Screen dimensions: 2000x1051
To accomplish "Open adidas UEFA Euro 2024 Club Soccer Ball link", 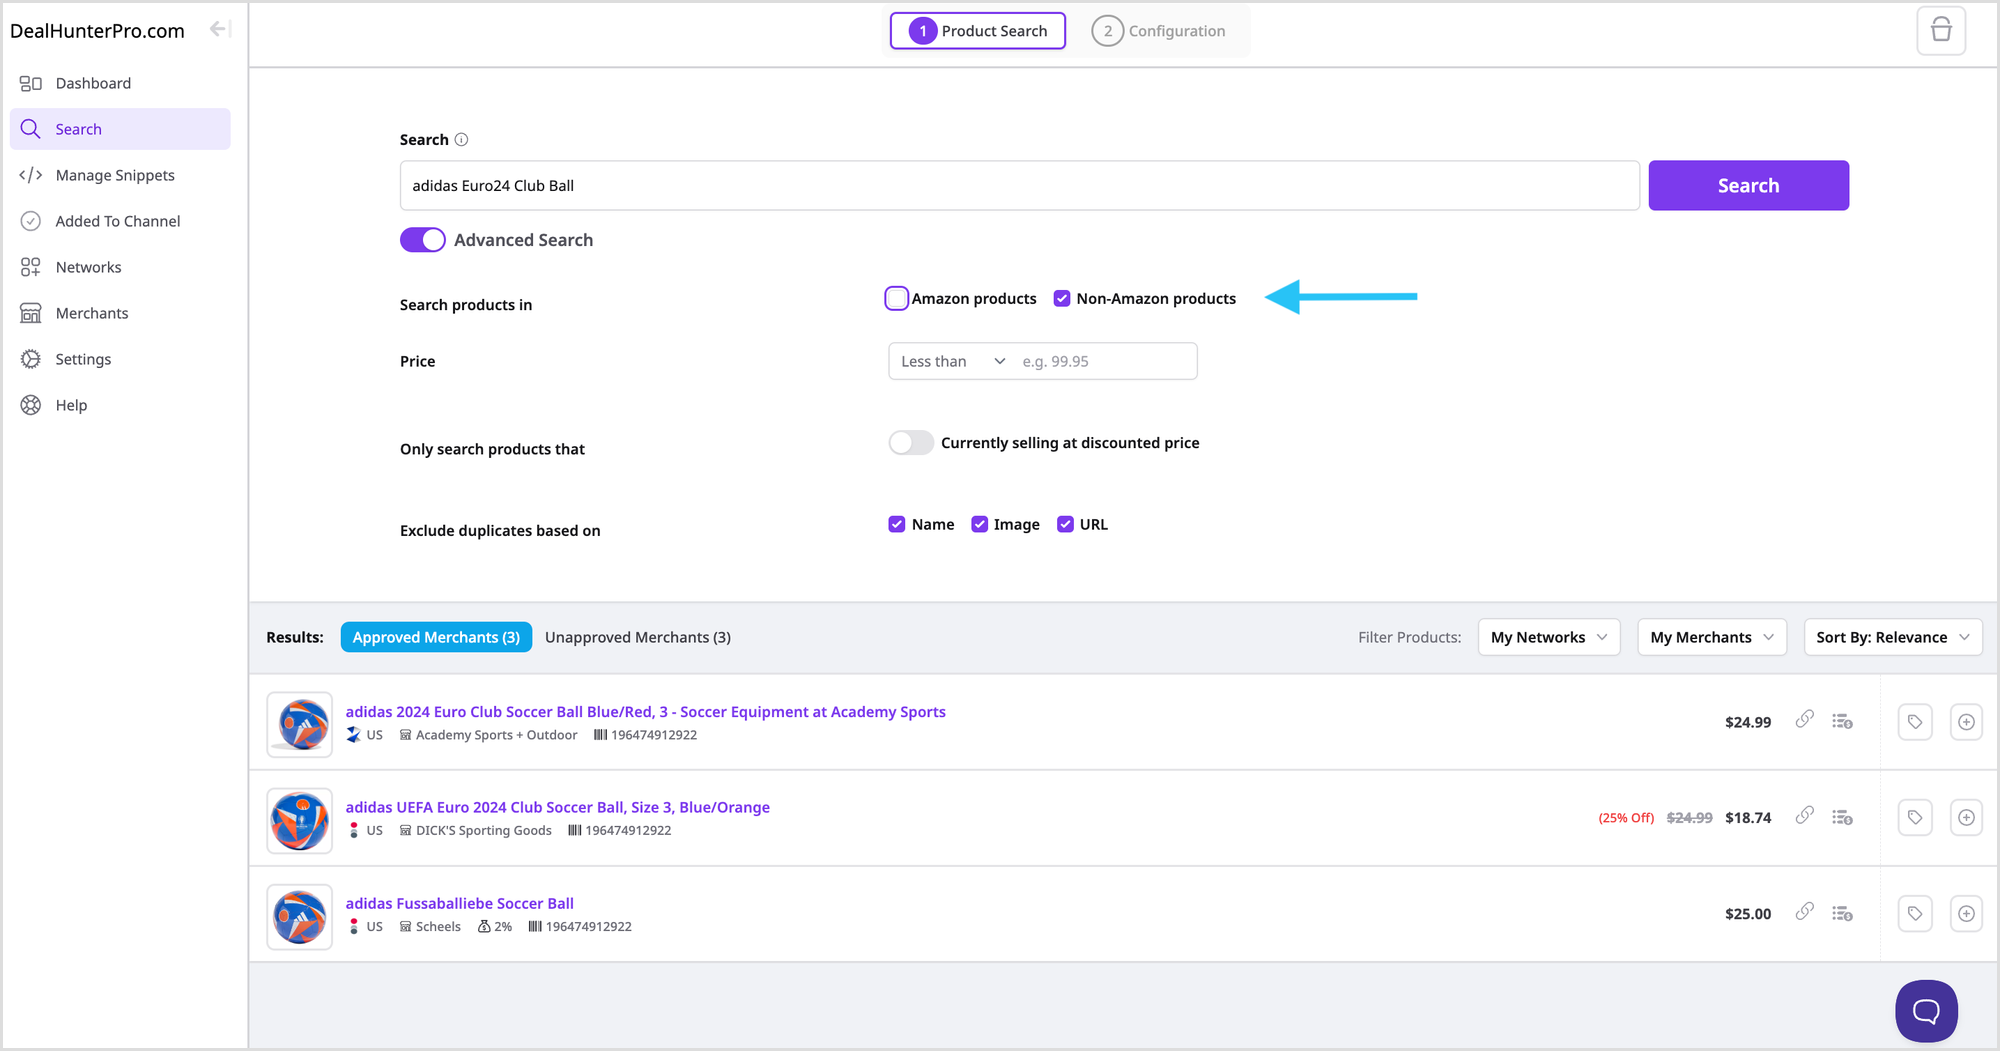I will point(558,807).
